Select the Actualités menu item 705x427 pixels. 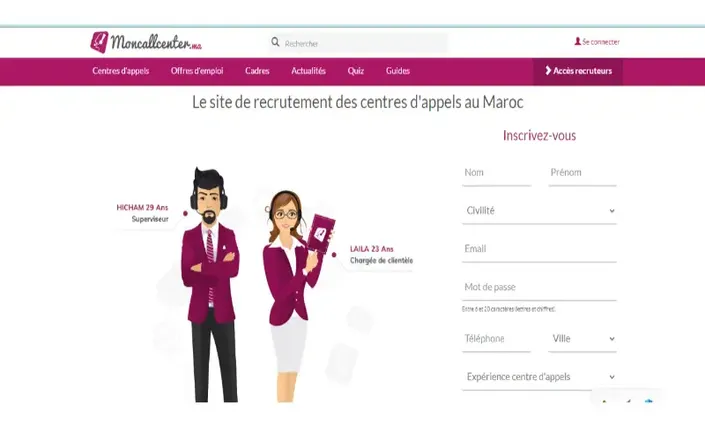(308, 71)
